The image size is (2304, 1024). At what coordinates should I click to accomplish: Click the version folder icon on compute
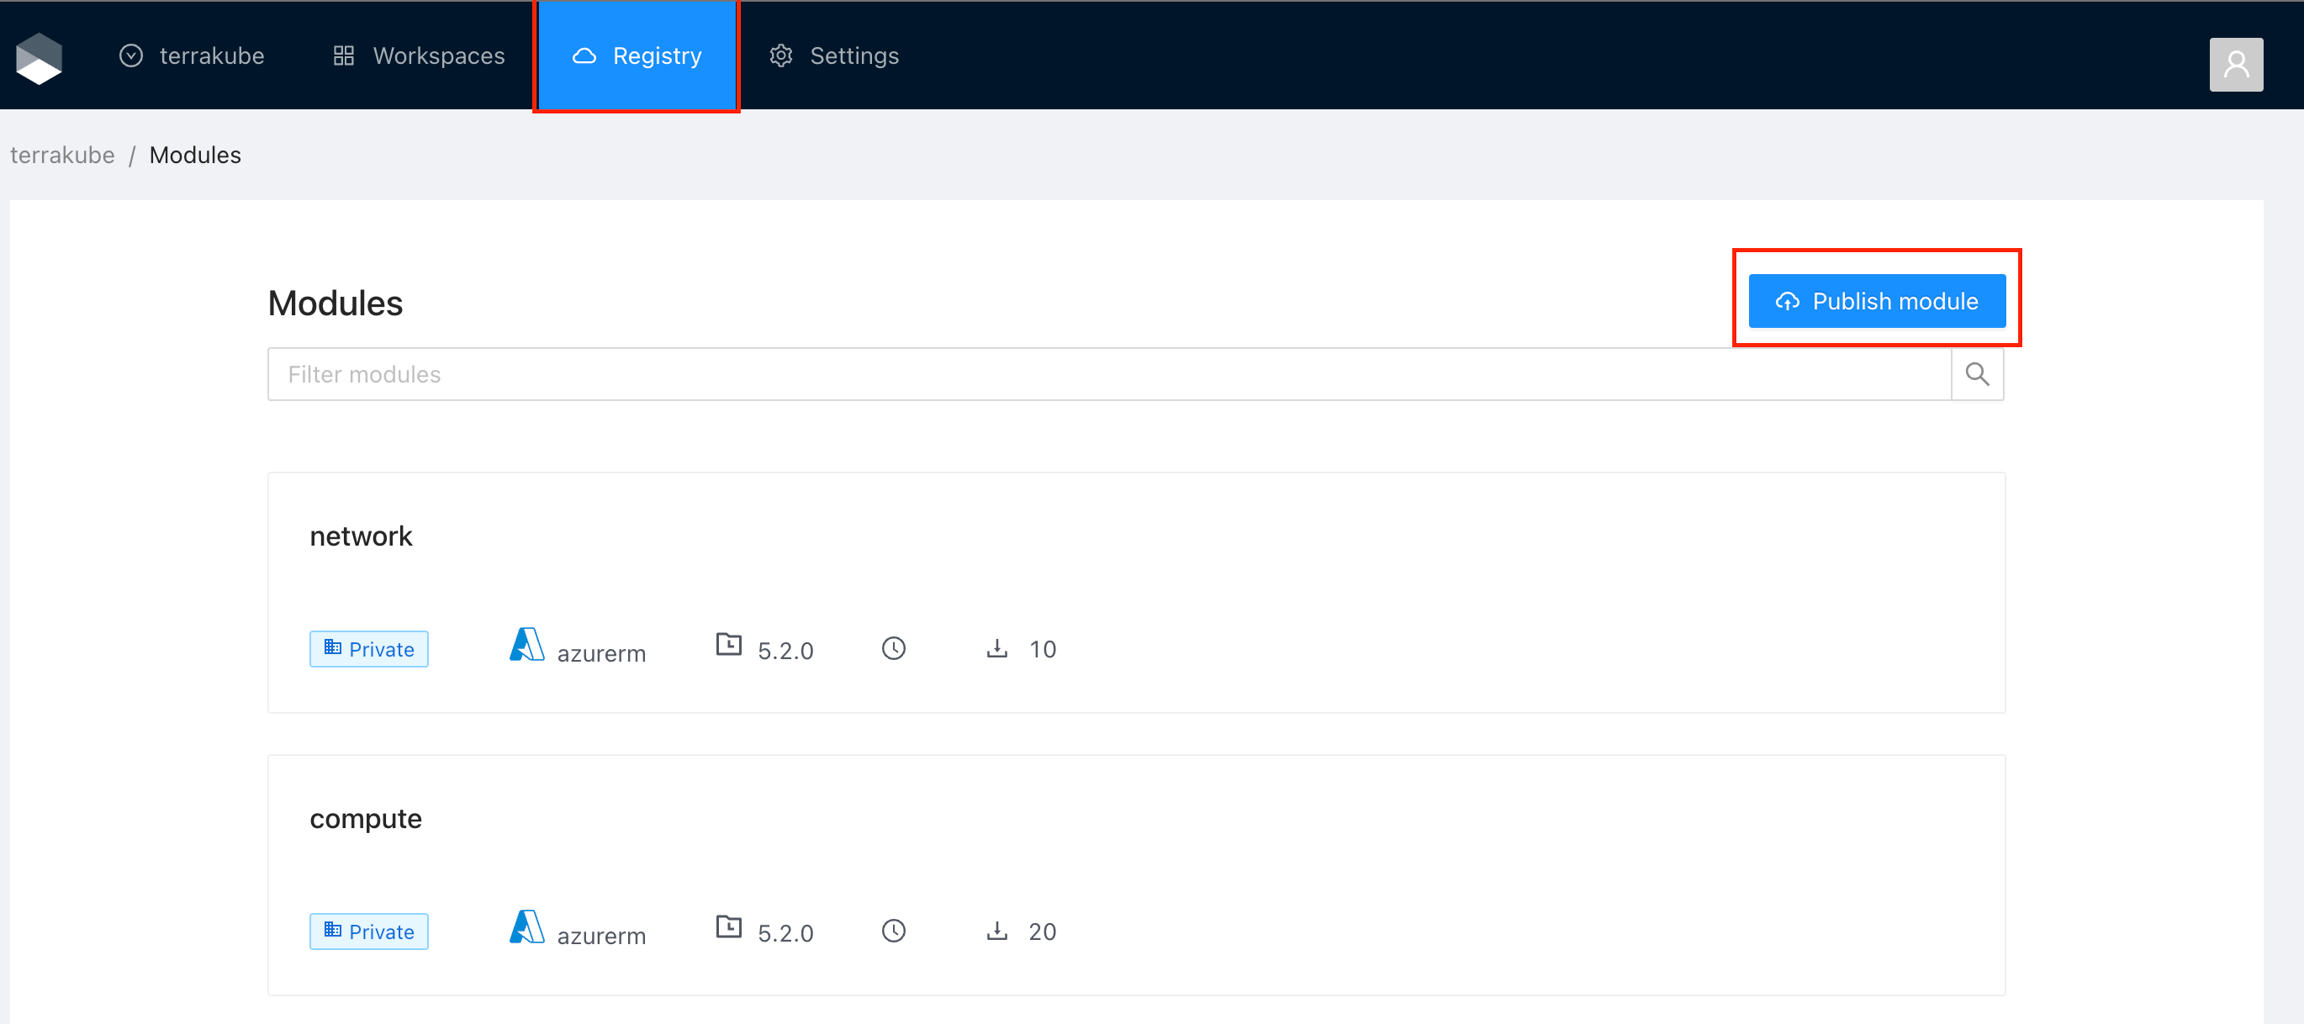pyautogui.click(x=729, y=928)
